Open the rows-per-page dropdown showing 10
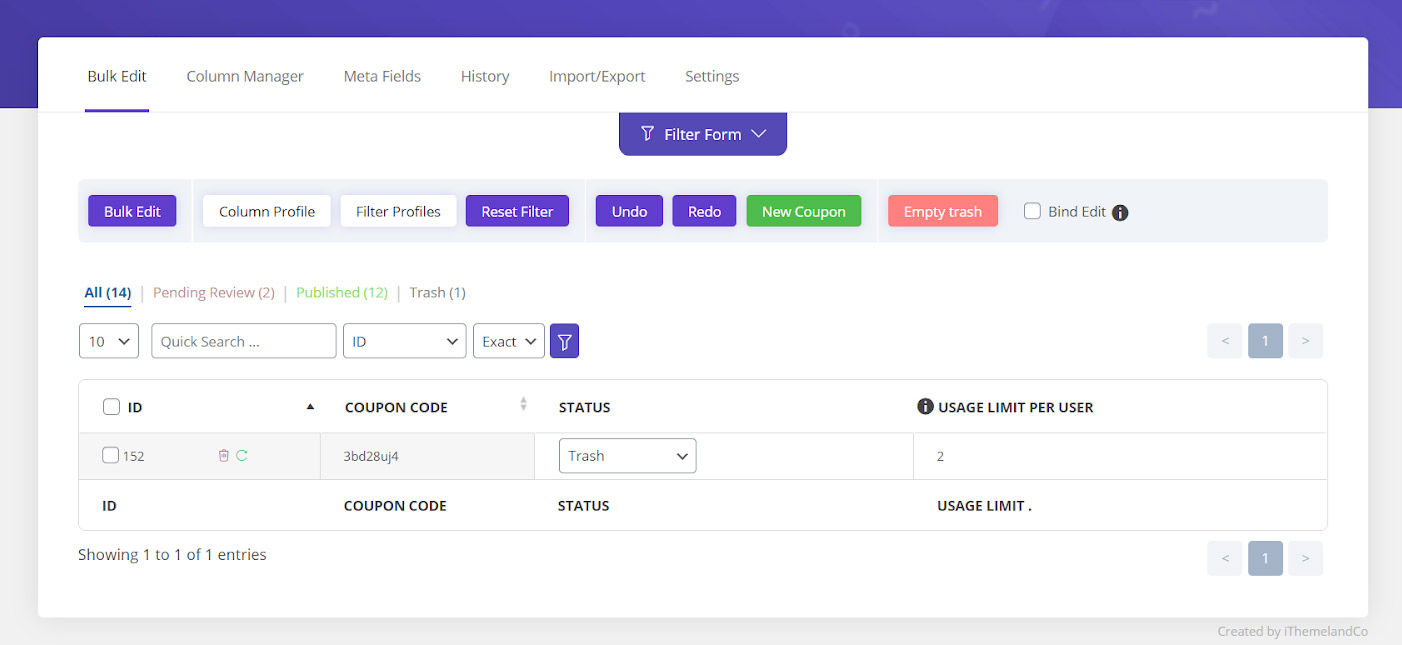 pos(109,341)
